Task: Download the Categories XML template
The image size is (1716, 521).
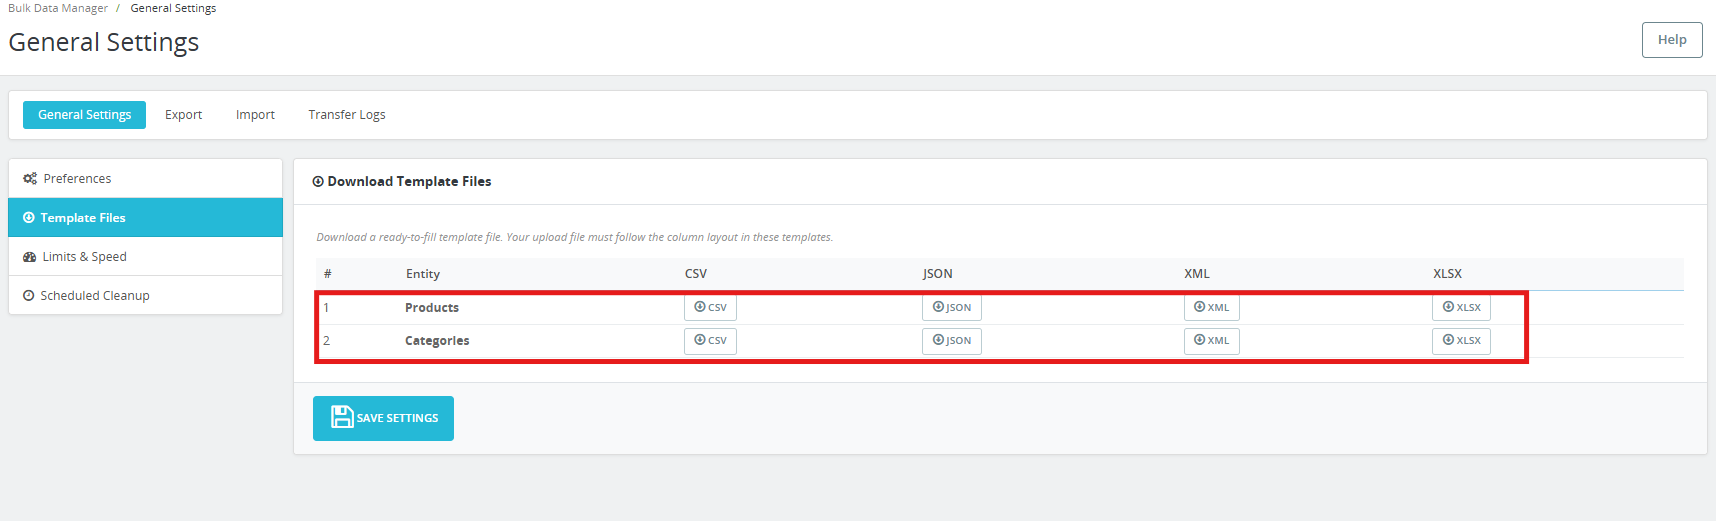Action: point(1211,341)
